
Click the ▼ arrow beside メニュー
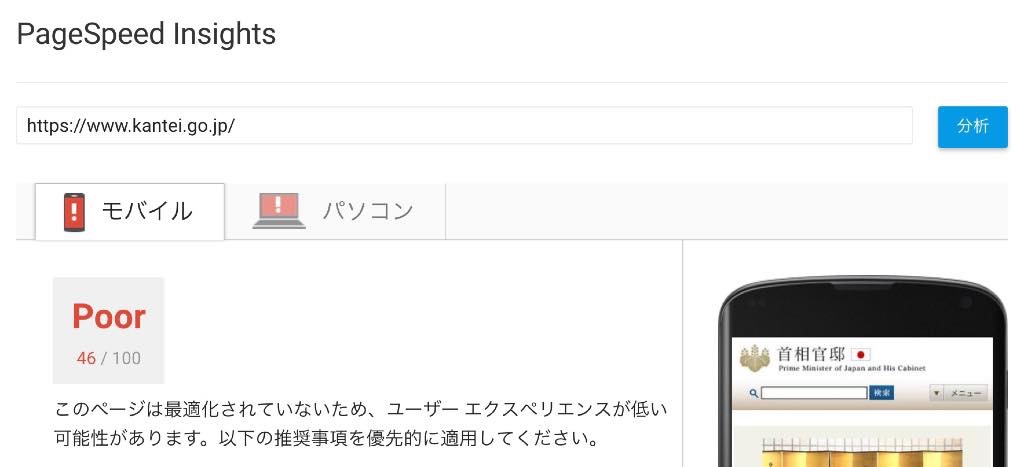point(937,393)
